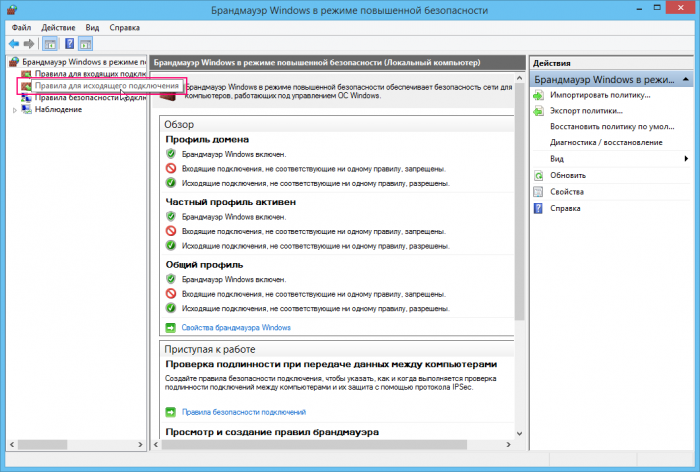Click the center pane horizontal scrollbar thumb
This screenshot has height=472, width=700.
[x=314, y=445]
